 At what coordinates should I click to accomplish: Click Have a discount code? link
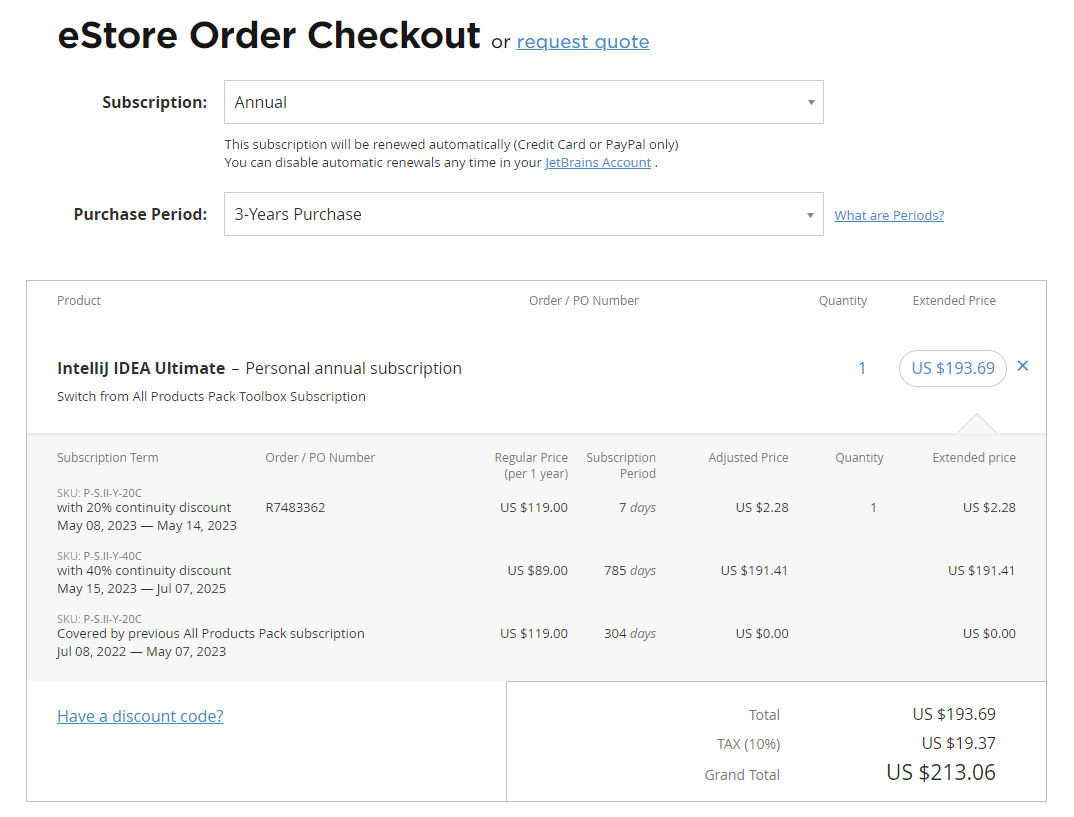click(x=140, y=716)
